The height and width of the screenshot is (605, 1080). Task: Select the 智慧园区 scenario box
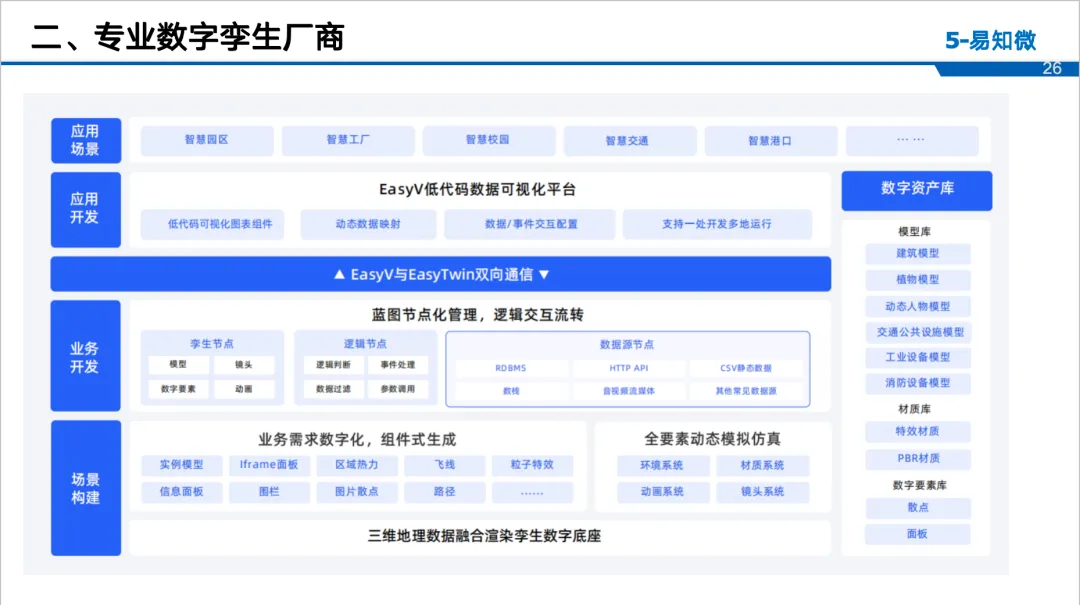(x=207, y=140)
